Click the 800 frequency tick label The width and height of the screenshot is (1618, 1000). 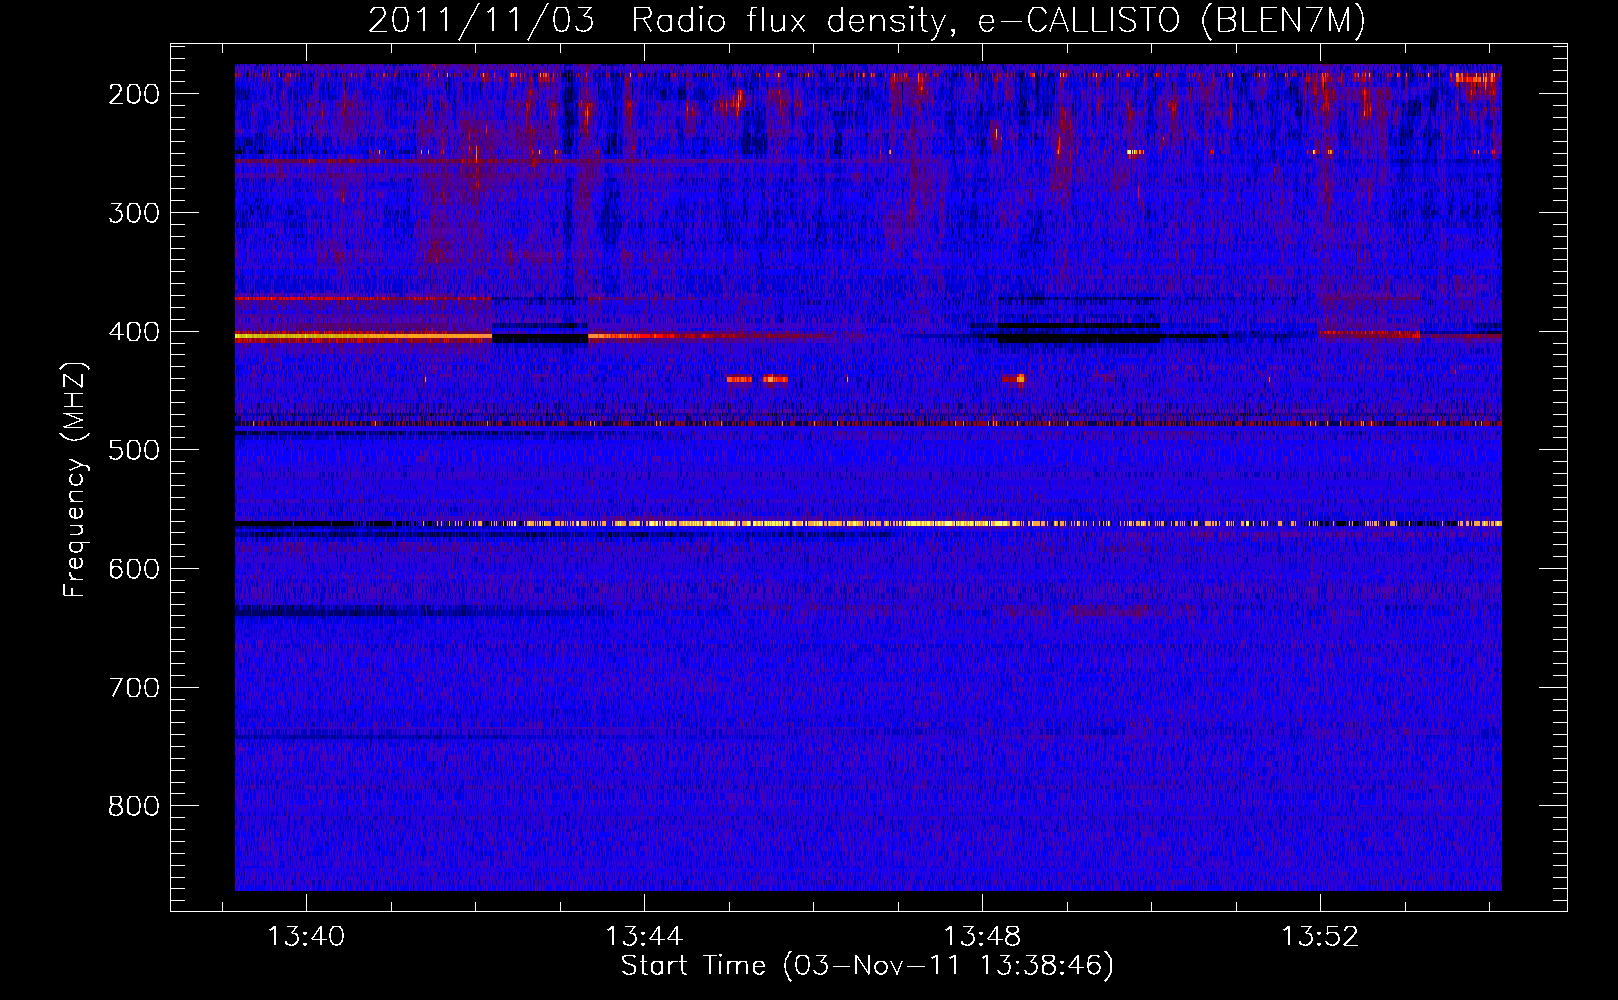(x=134, y=806)
